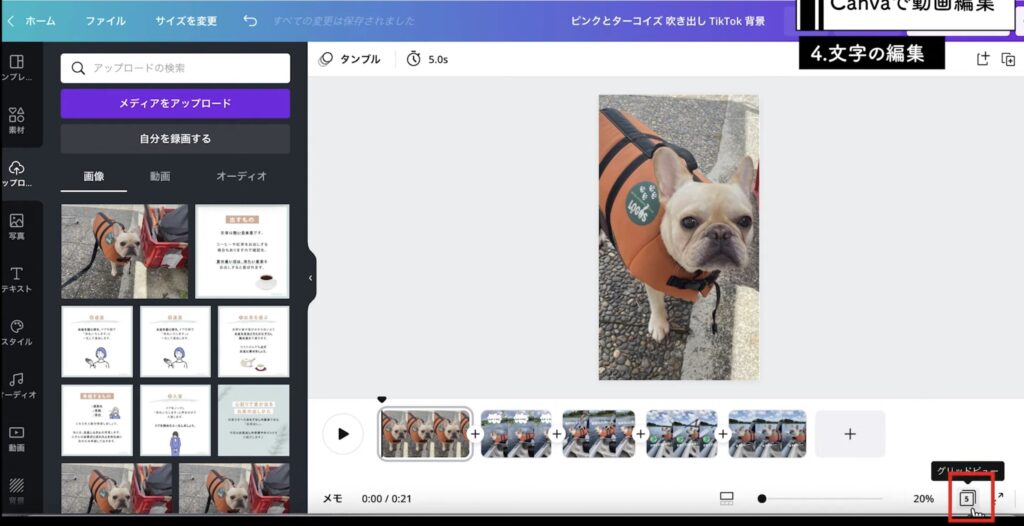Image resolution: width=1024 pixels, height=526 pixels.
Task: Select the first timeline clip with dog
Action: 425,434
